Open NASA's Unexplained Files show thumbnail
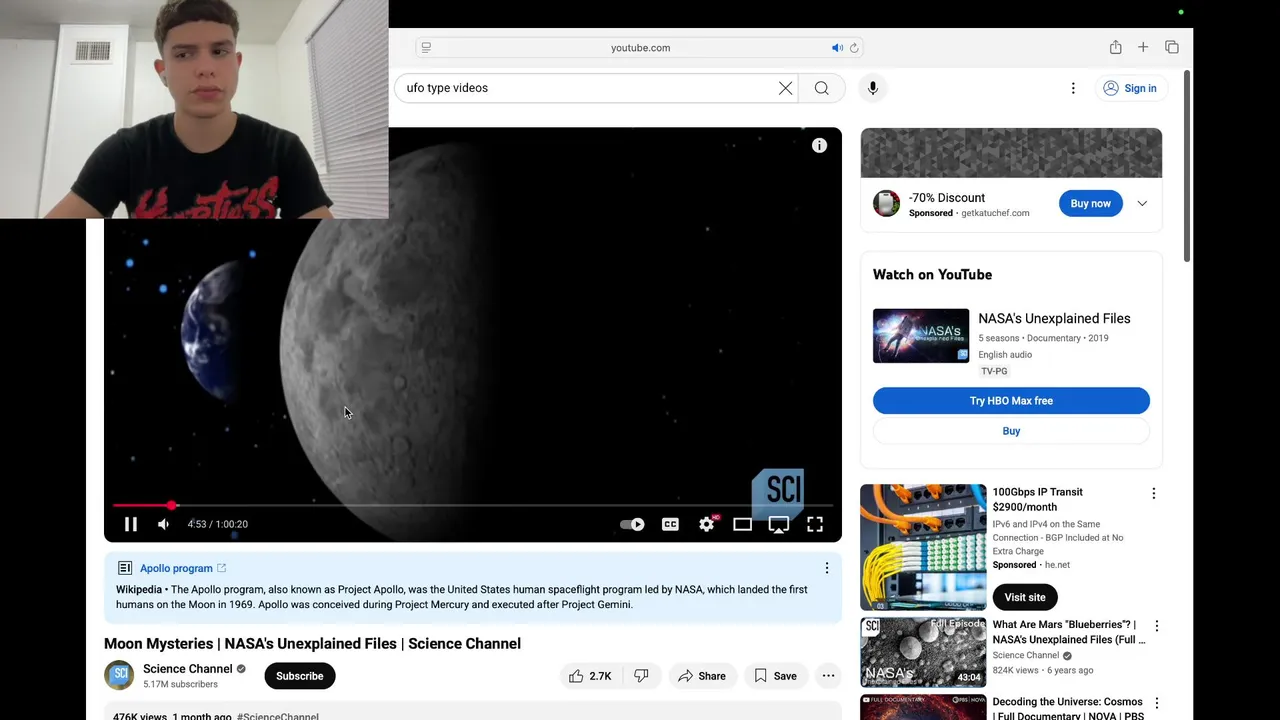The height and width of the screenshot is (720, 1280). pos(921,336)
